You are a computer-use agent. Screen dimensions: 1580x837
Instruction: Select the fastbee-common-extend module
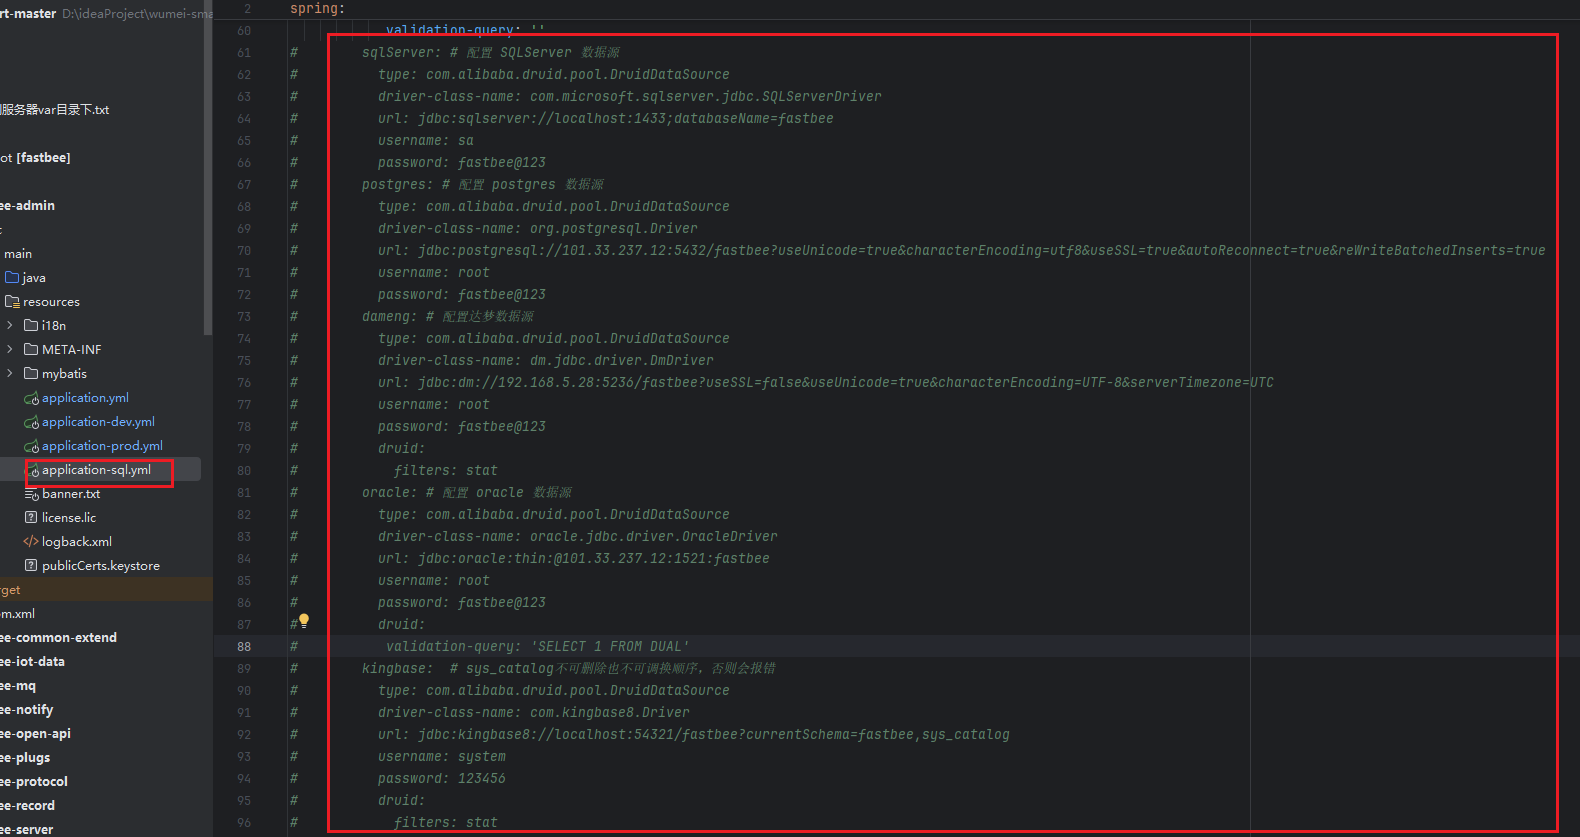click(60, 638)
